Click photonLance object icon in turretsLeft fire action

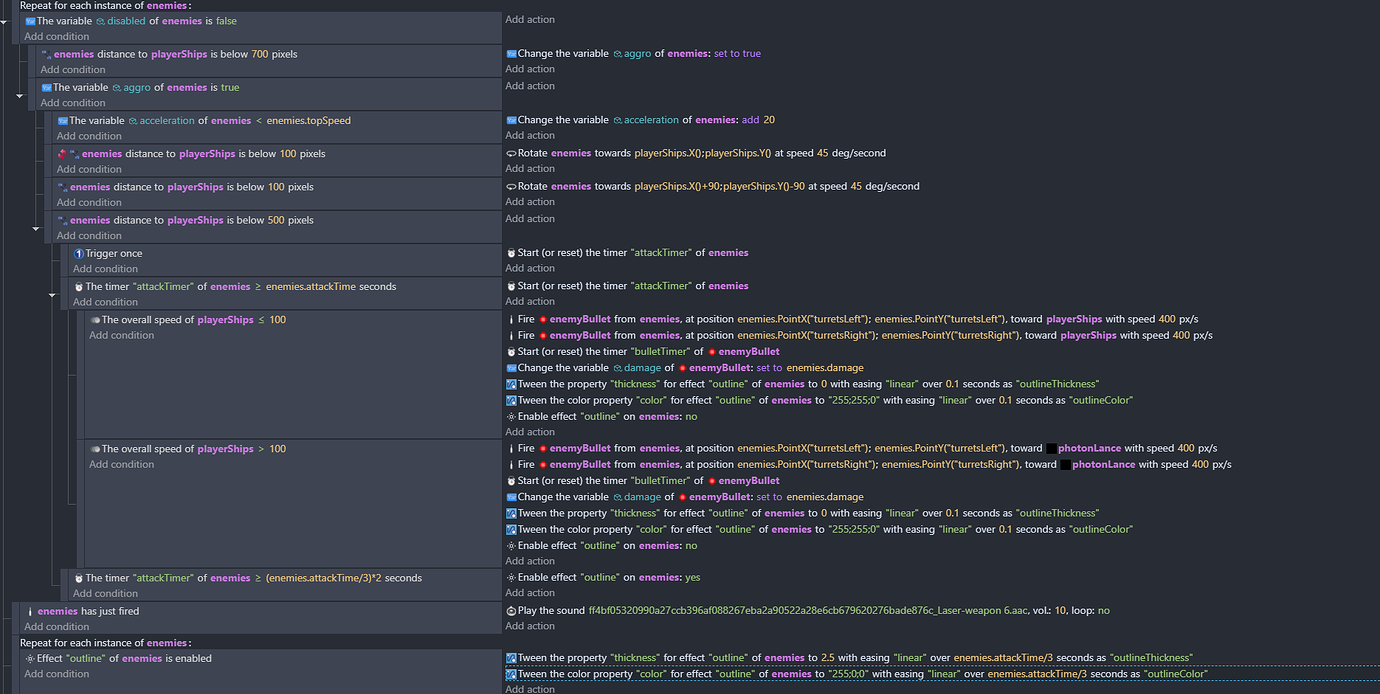[x=1051, y=449]
